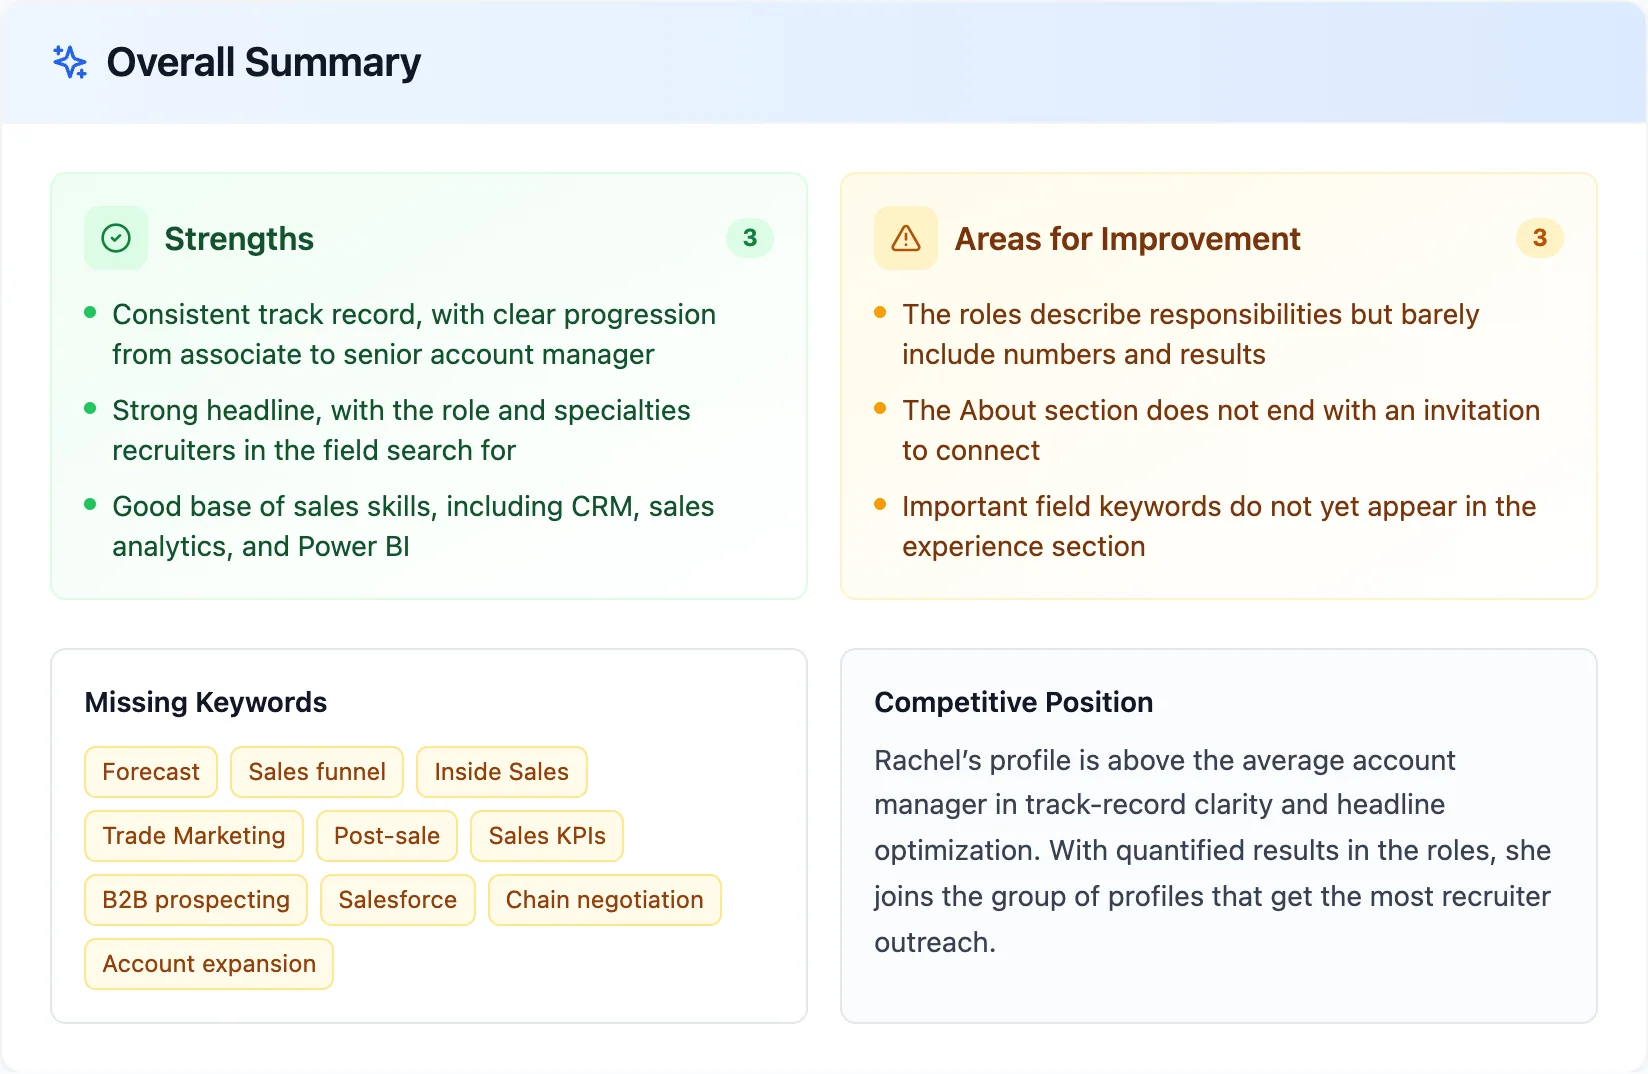
Task: Click the B2B prospecting keyword chip
Action: point(196,900)
